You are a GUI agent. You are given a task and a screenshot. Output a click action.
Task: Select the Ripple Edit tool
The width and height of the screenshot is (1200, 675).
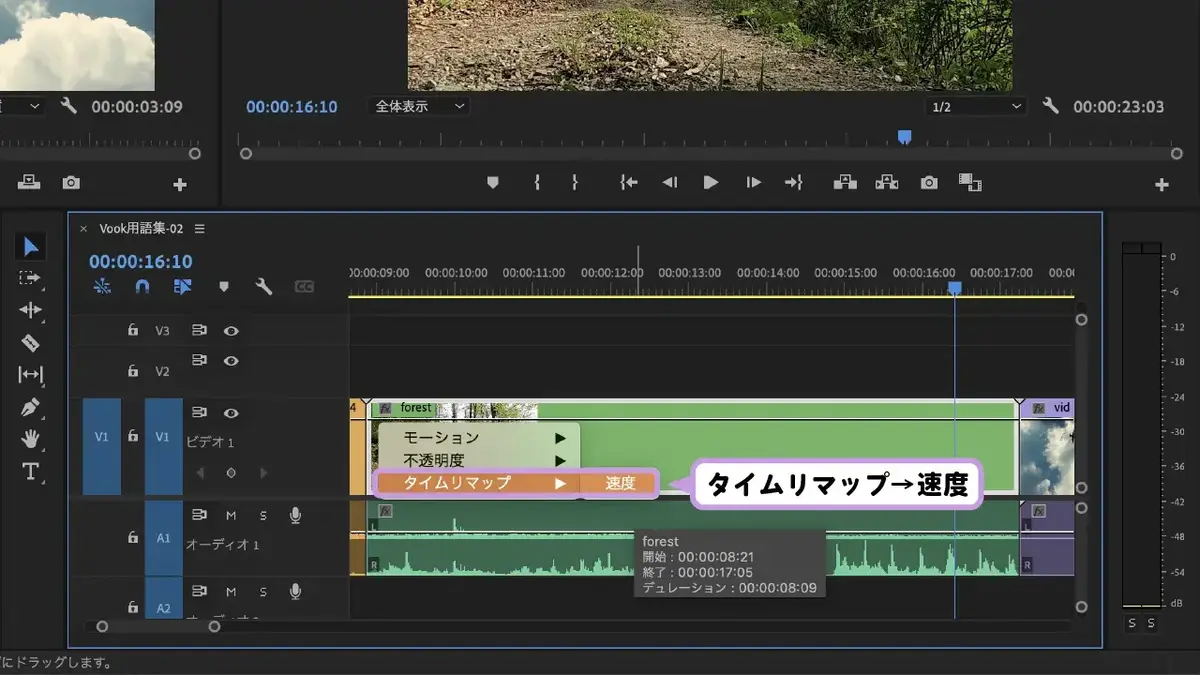coord(30,310)
